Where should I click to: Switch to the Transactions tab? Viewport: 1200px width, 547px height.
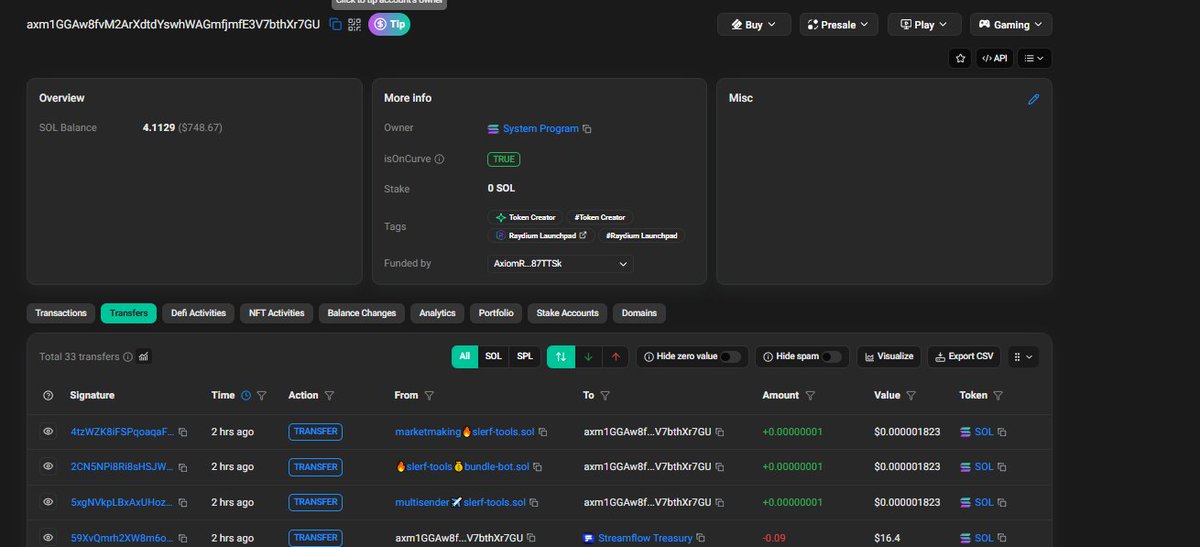(x=61, y=313)
